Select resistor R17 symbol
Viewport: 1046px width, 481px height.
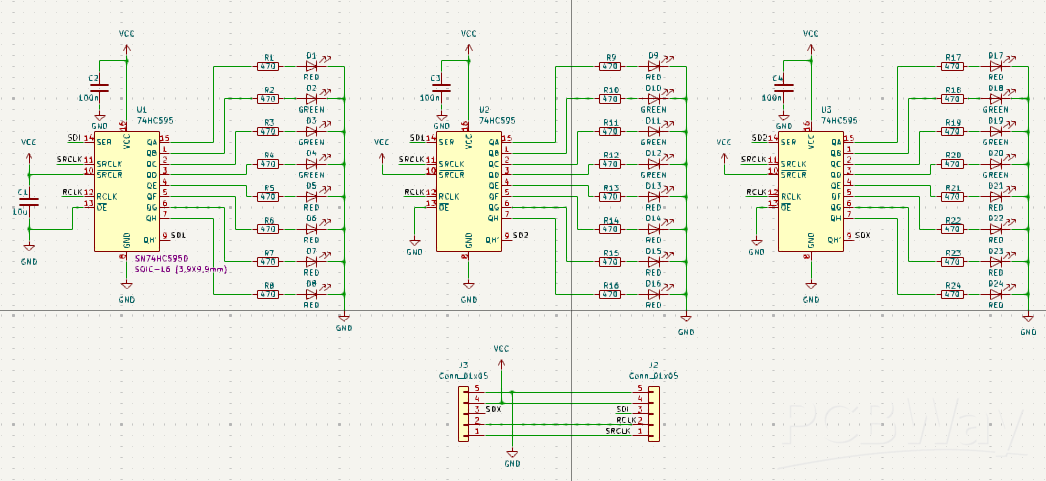tap(952, 66)
